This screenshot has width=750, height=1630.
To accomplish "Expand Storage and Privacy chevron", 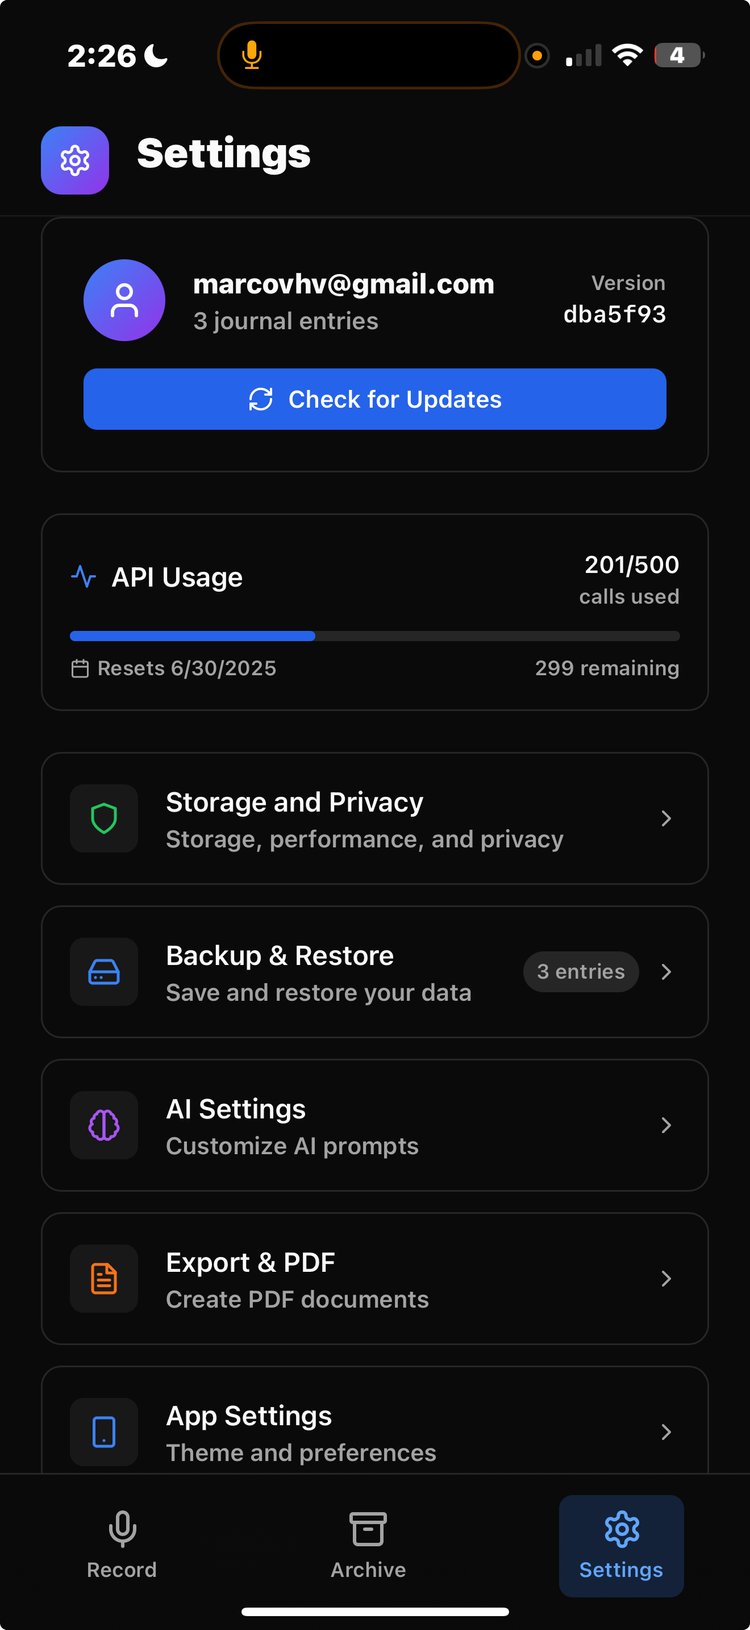I will [666, 818].
